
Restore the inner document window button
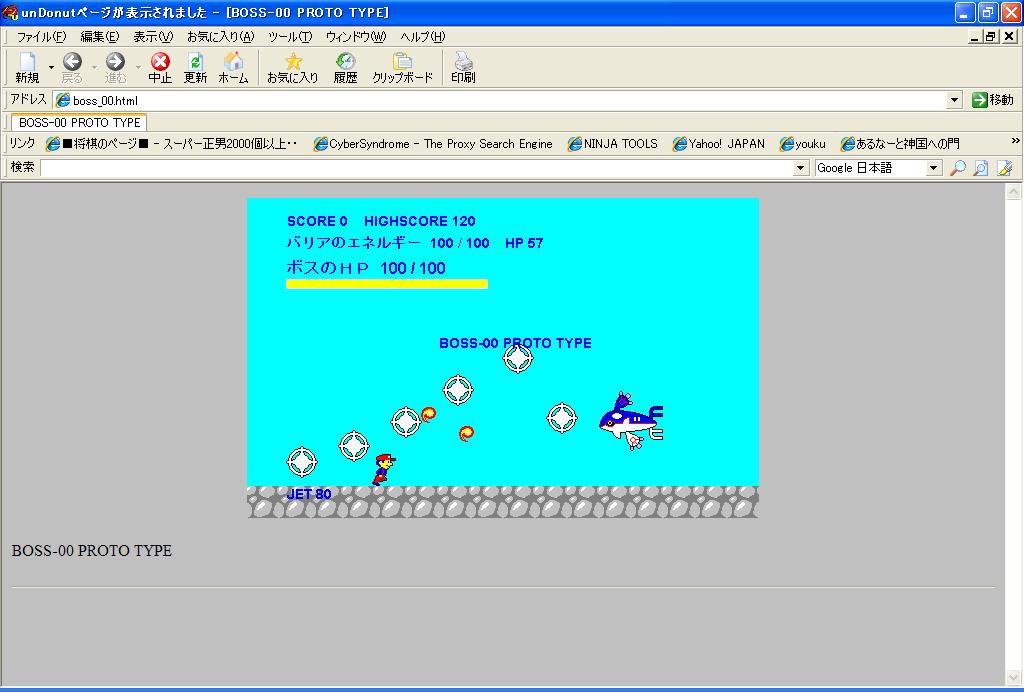[991, 37]
